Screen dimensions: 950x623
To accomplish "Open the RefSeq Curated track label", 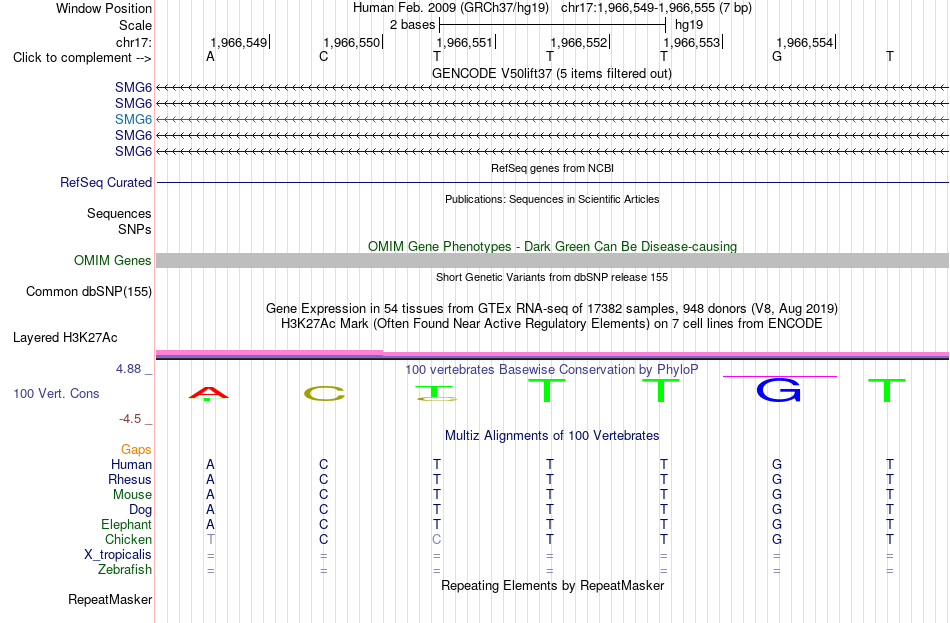I will click(x=106, y=182).
